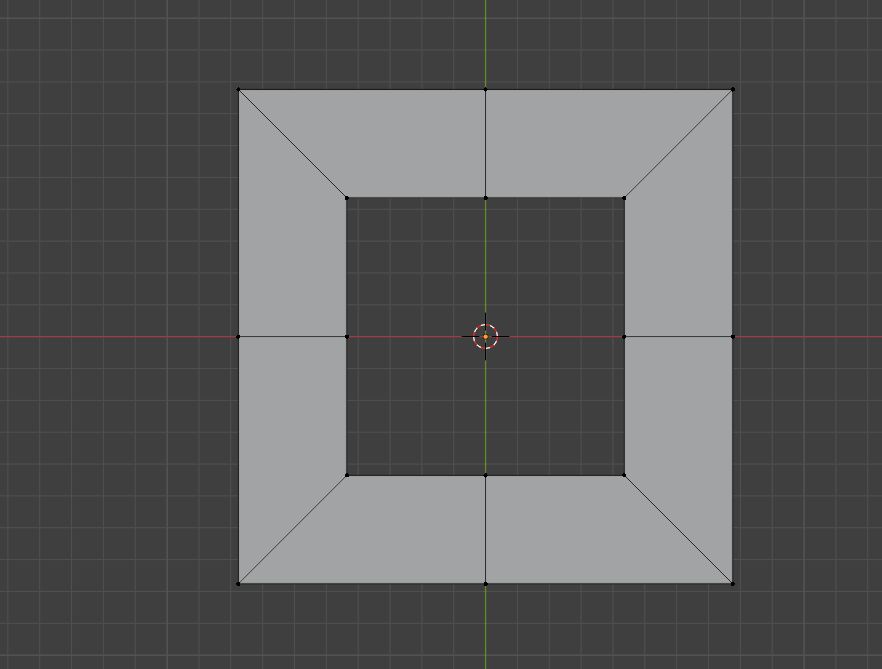The width and height of the screenshot is (882, 669).
Task: Select the top-left diagonal edge
Action: point(292,143)
